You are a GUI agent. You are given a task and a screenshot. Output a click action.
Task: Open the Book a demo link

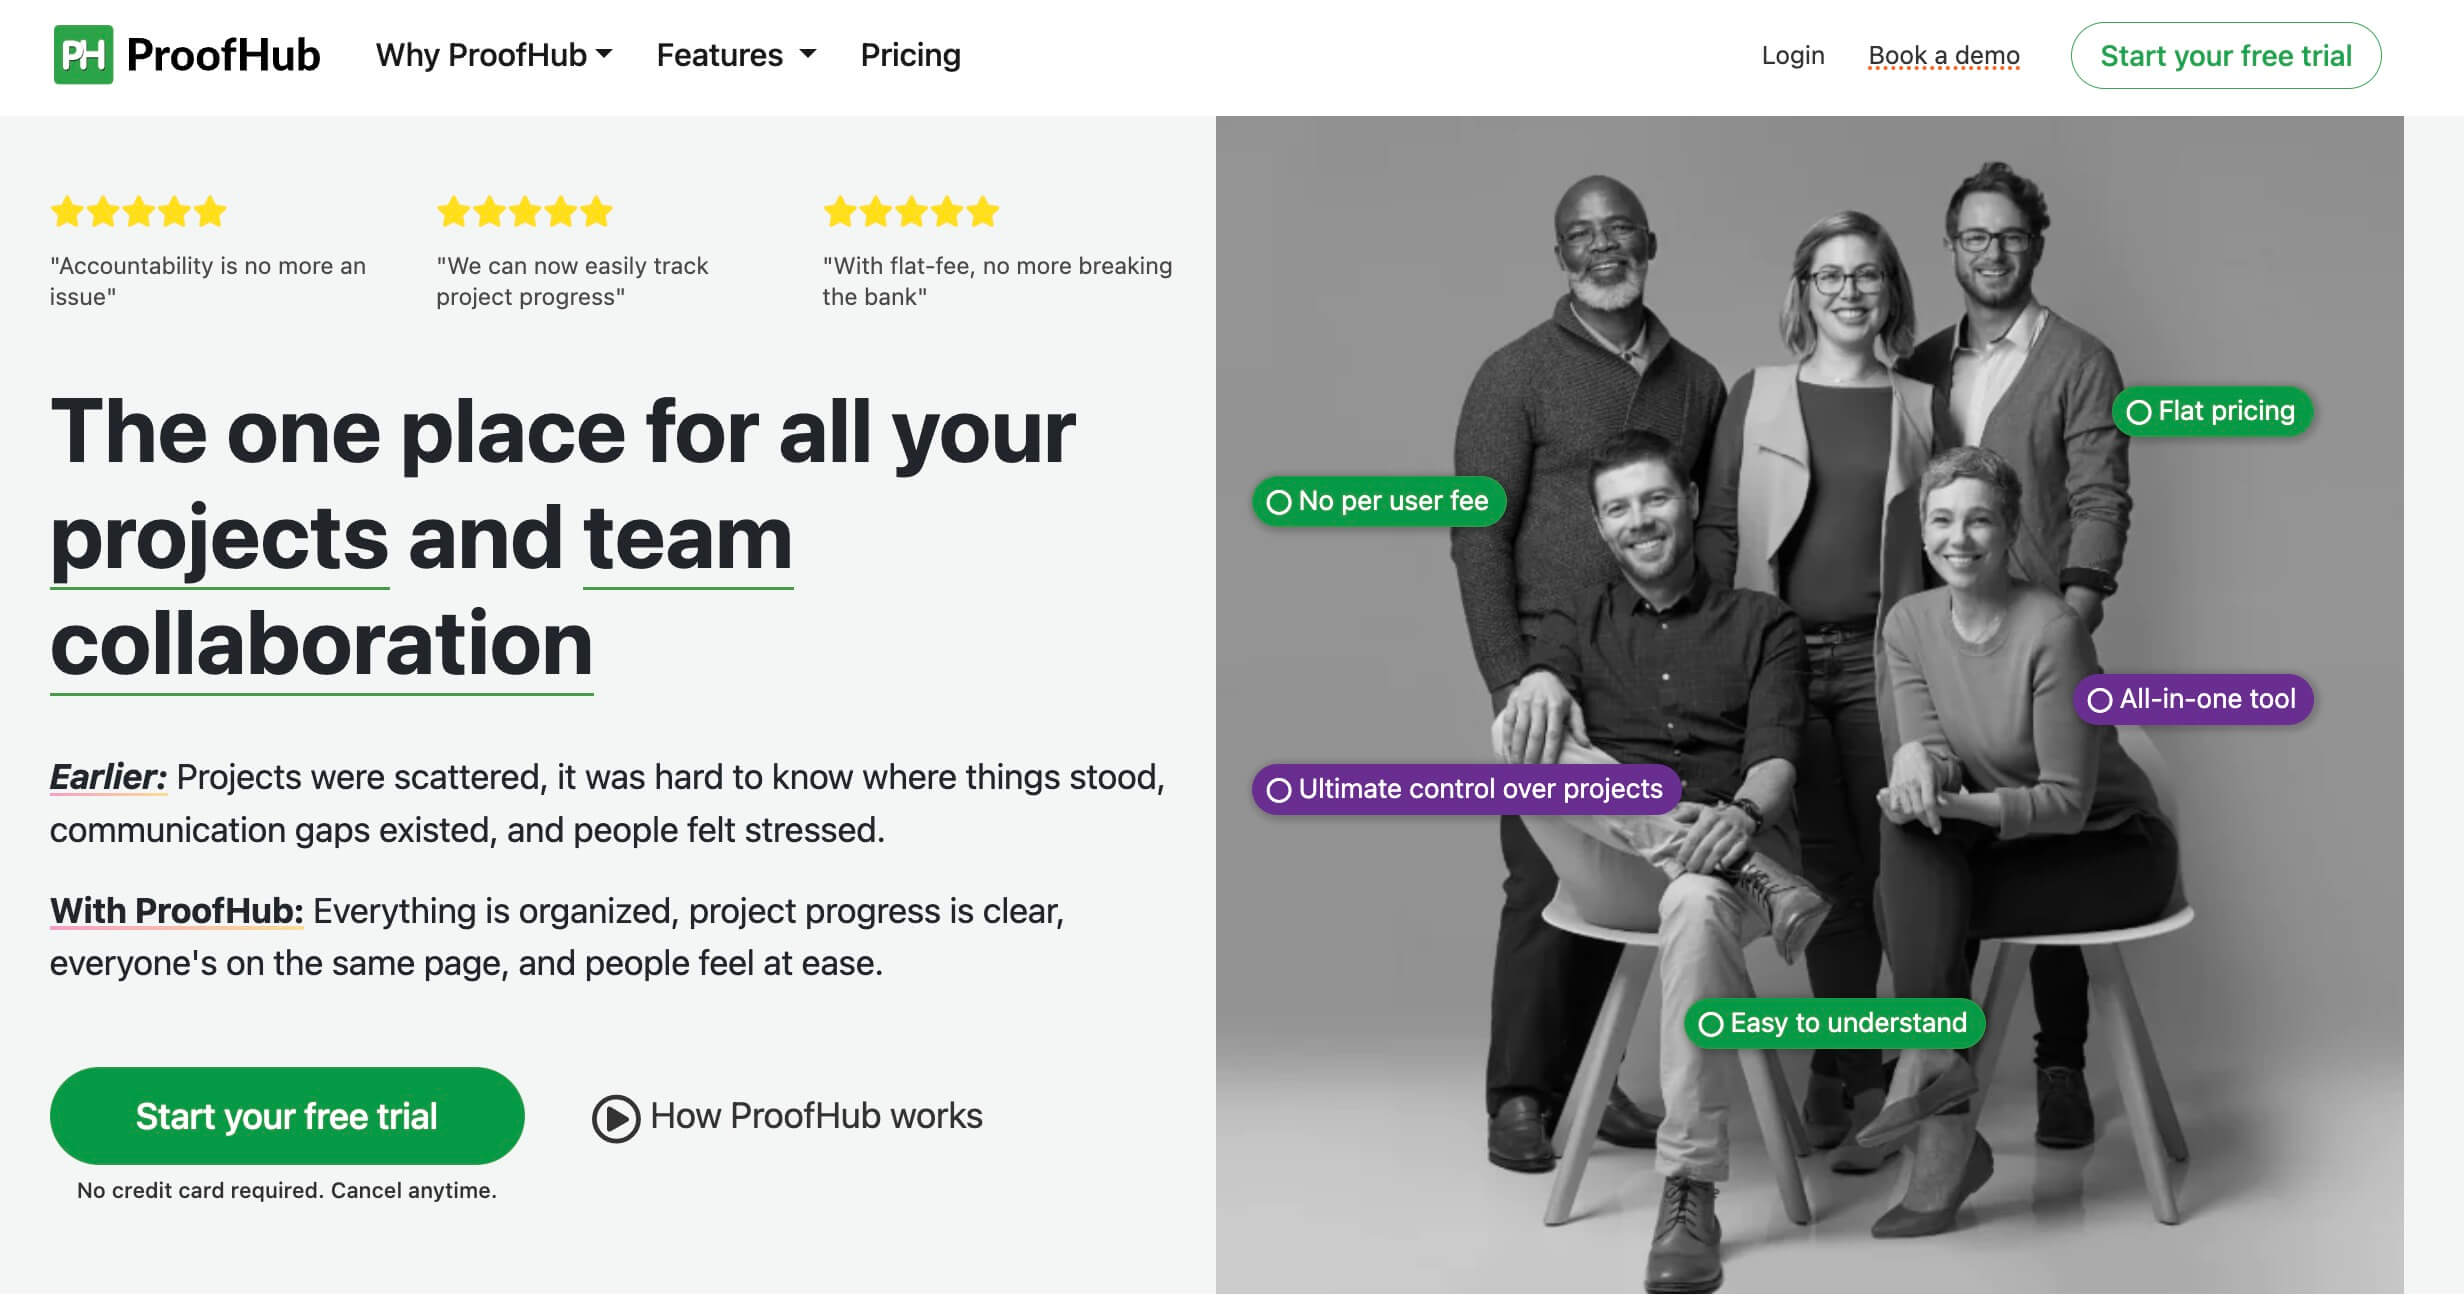(x=1944, y=55)
